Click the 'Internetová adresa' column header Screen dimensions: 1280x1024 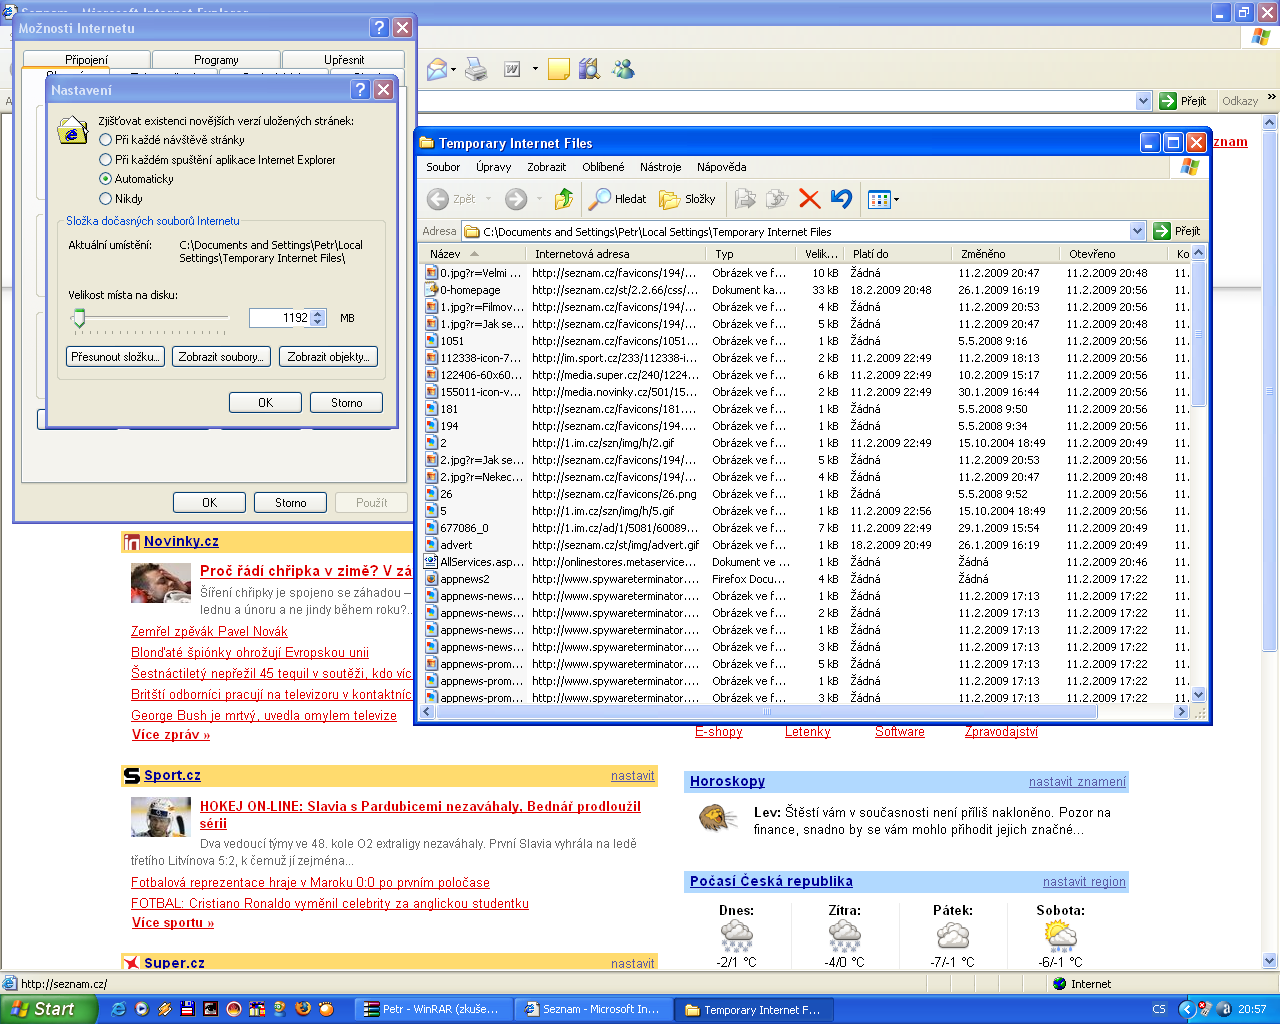582,254
